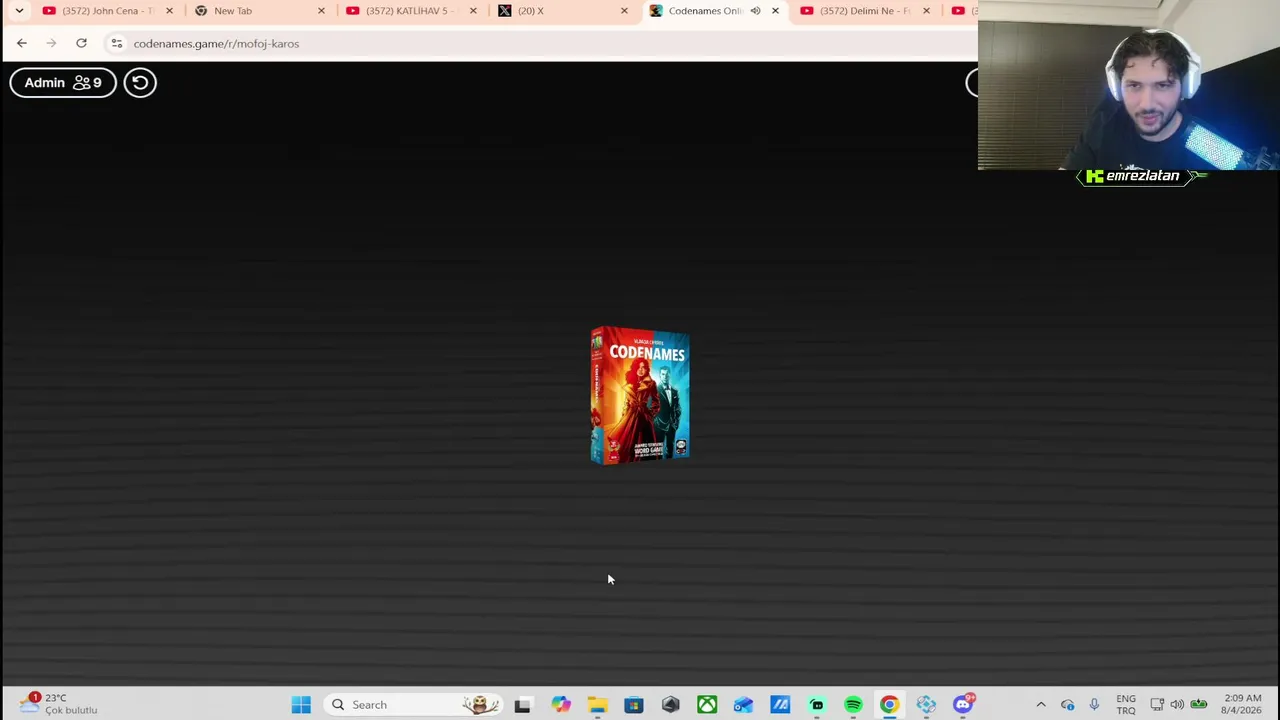Open the blue mail app beside Xbox
Image resolution: width=1280 pixels, height=720 pixels.
tap(743, 705)
